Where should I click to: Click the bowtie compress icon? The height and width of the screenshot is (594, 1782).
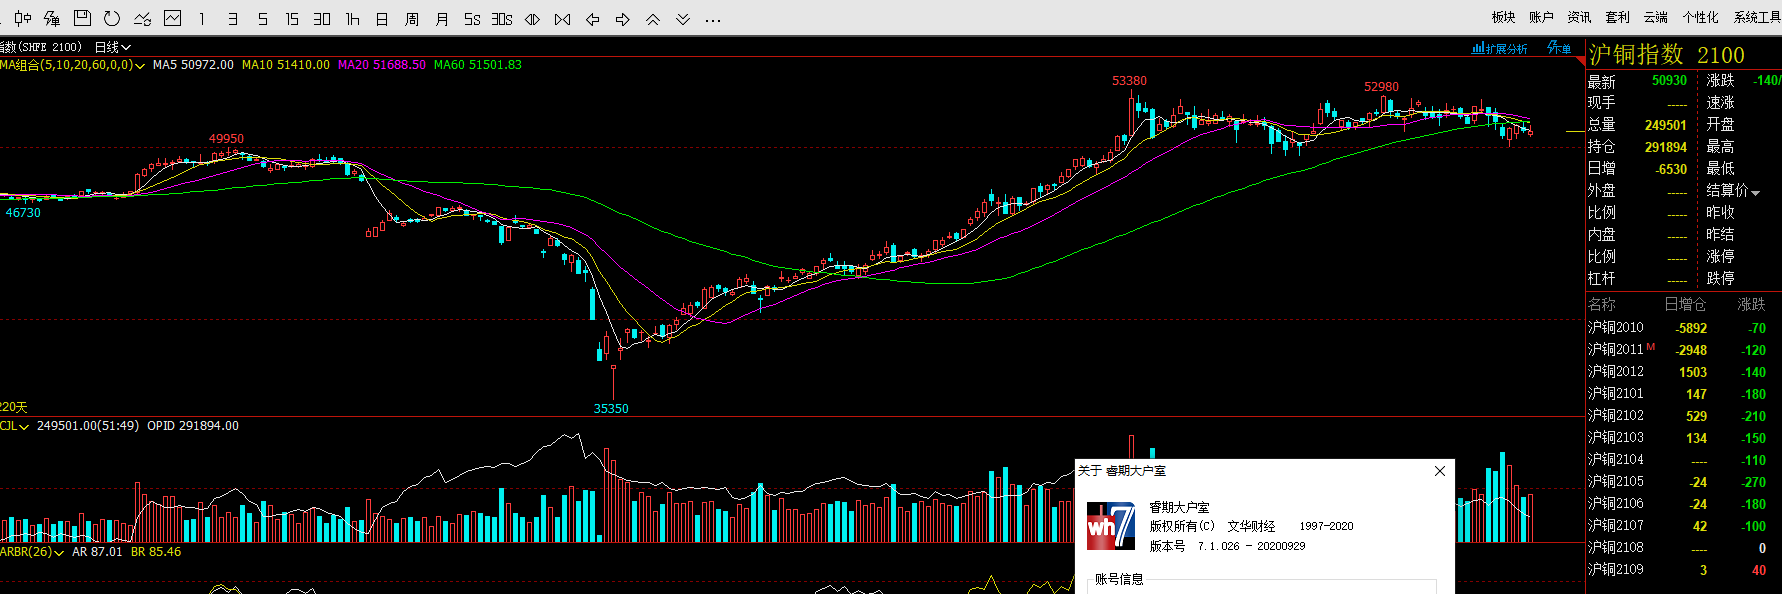pos(563,19)
